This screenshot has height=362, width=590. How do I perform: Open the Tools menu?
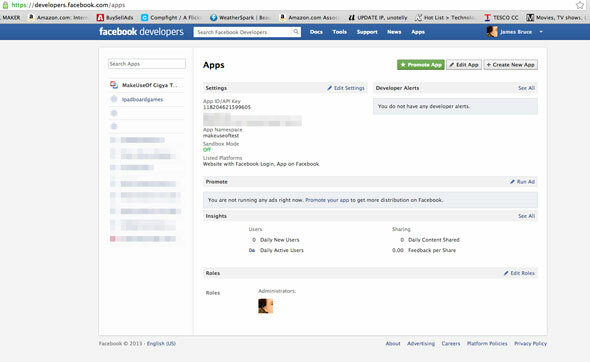[x=339, y=32]
